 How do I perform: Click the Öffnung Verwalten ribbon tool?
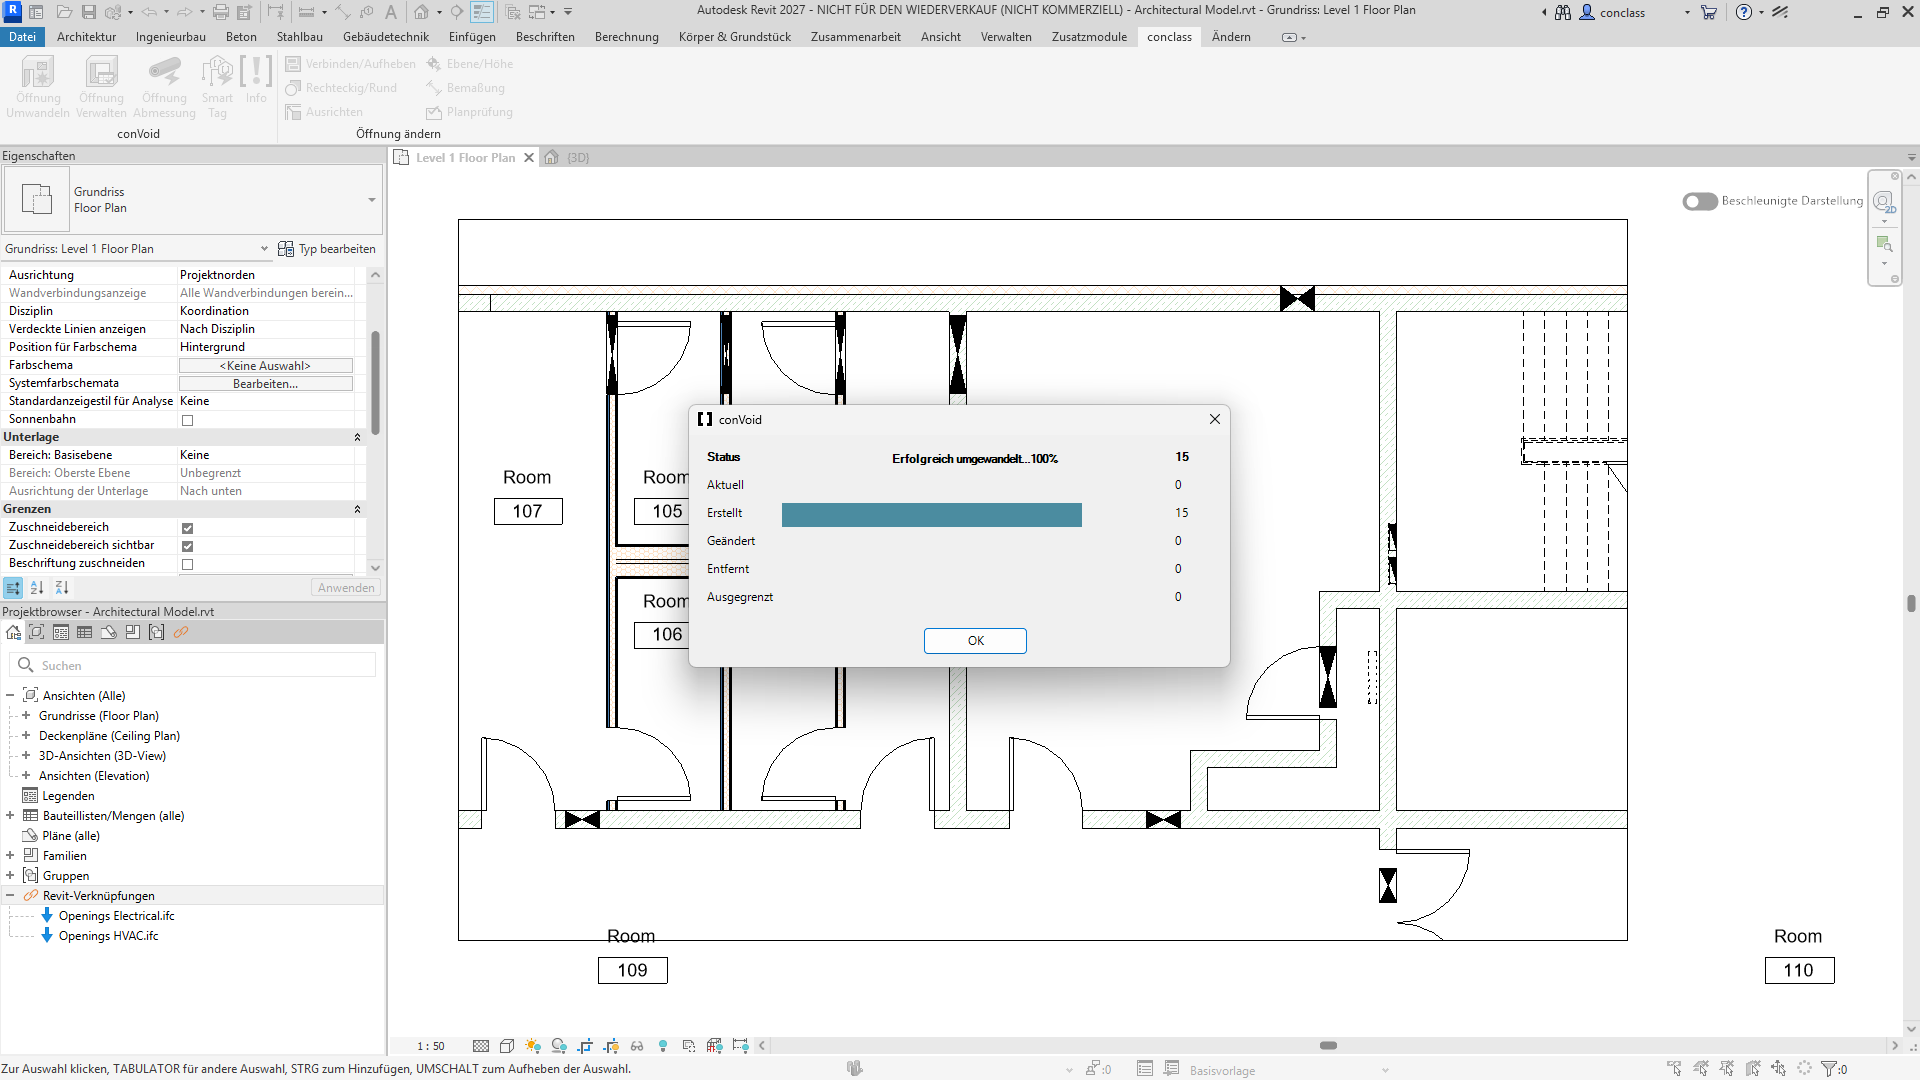(x=101, y=87)
